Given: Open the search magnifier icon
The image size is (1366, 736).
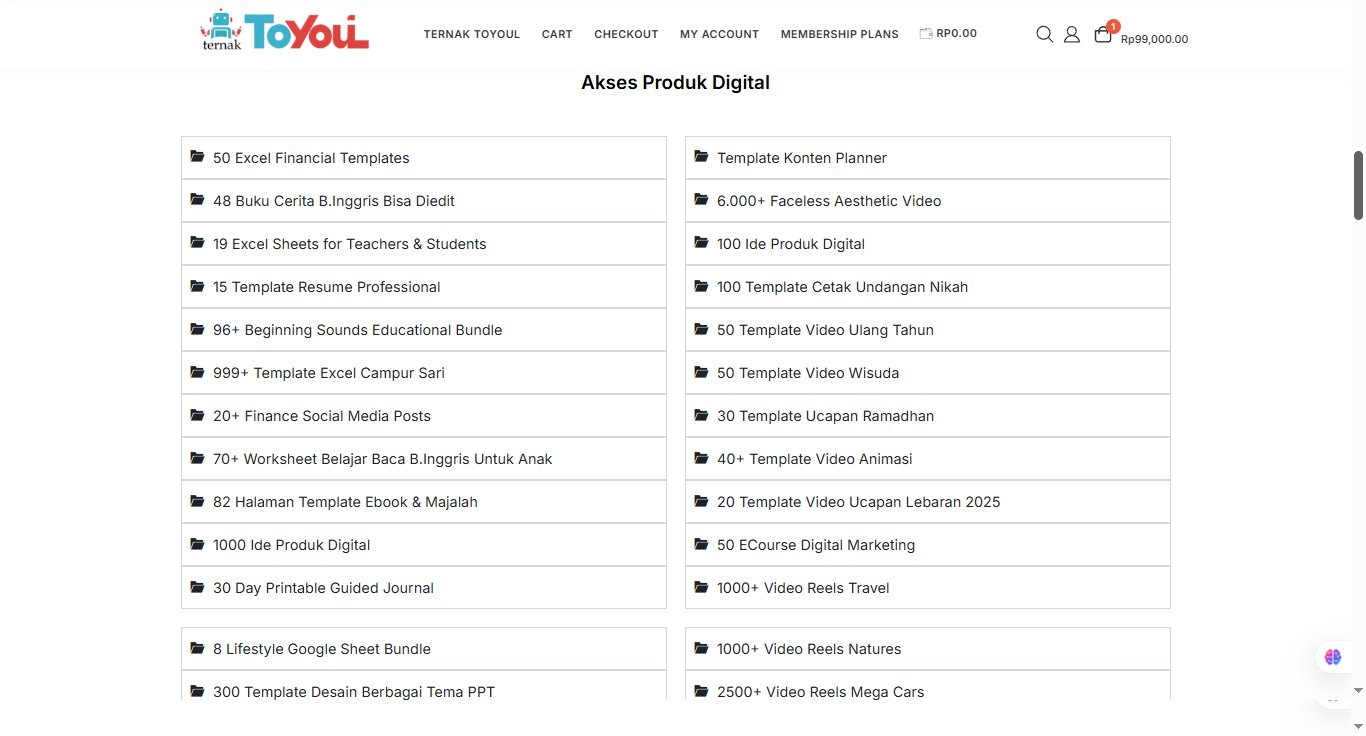Looking at the screenshot, I should pyautogui.click(x=1044, y=34).
